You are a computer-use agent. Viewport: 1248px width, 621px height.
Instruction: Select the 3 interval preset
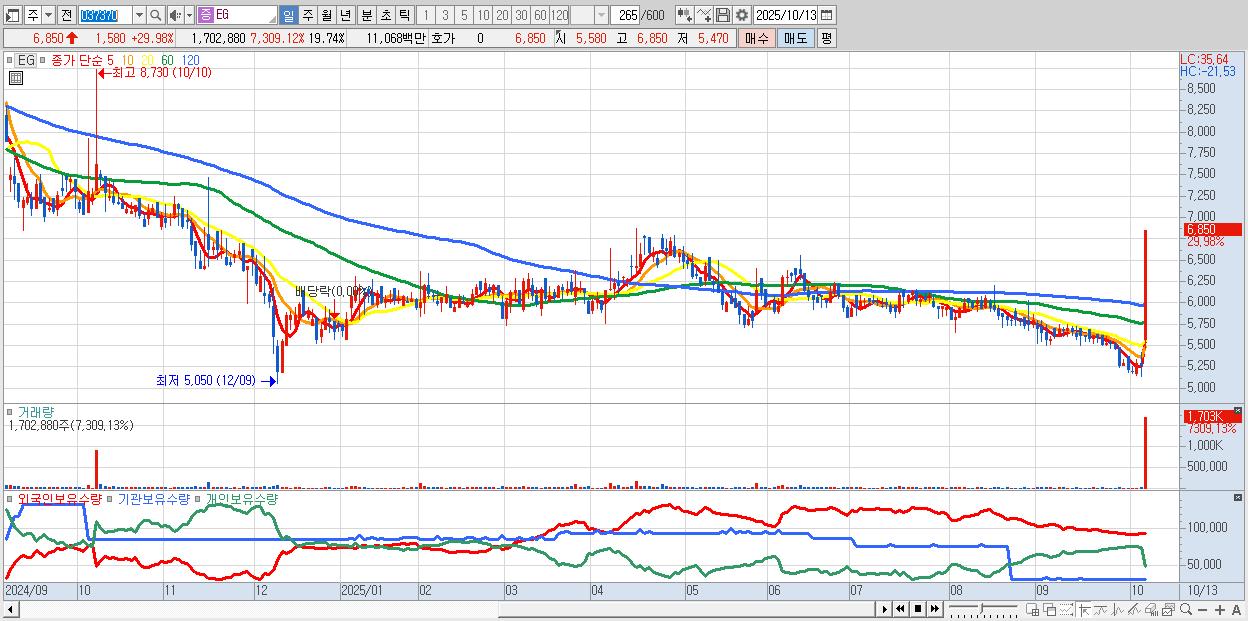click(445, 15)
